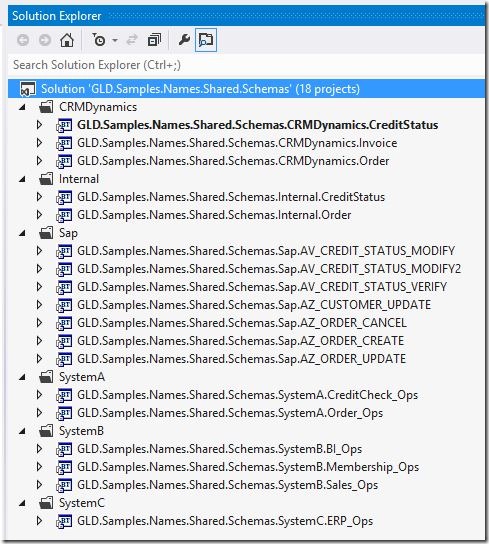Image resolution: width=489 pixels, height=544 pixels.
Task: Open the Pending Changes Filter dropdown arrow
Action: pyautogui.click(x=115, y=41)
